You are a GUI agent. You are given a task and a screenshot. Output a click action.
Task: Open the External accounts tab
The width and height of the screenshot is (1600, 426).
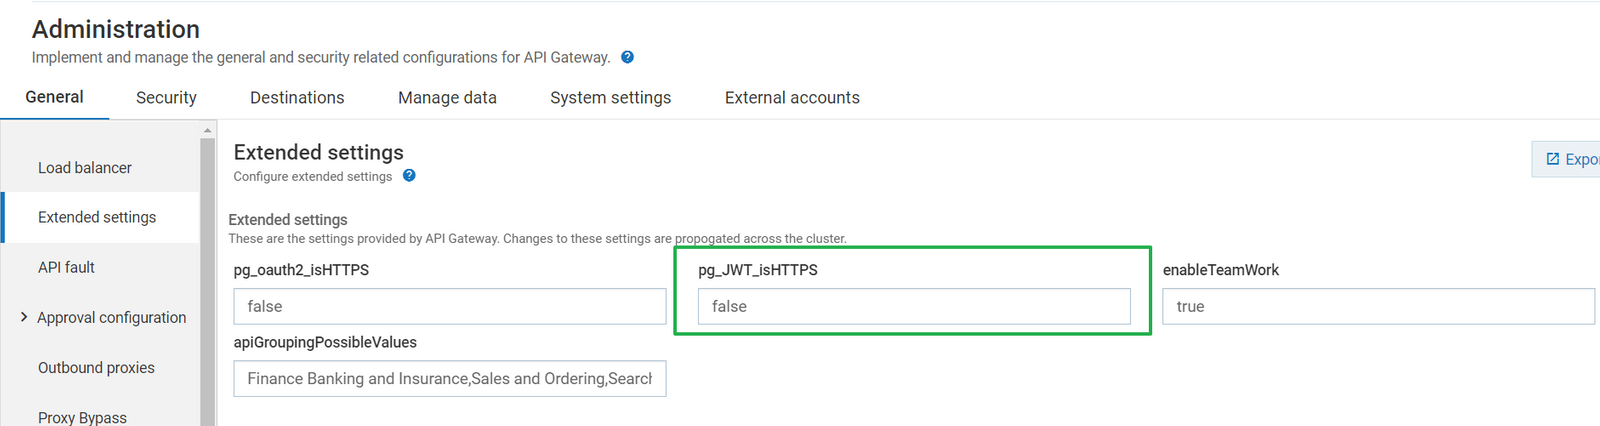(x=792, y=97)
